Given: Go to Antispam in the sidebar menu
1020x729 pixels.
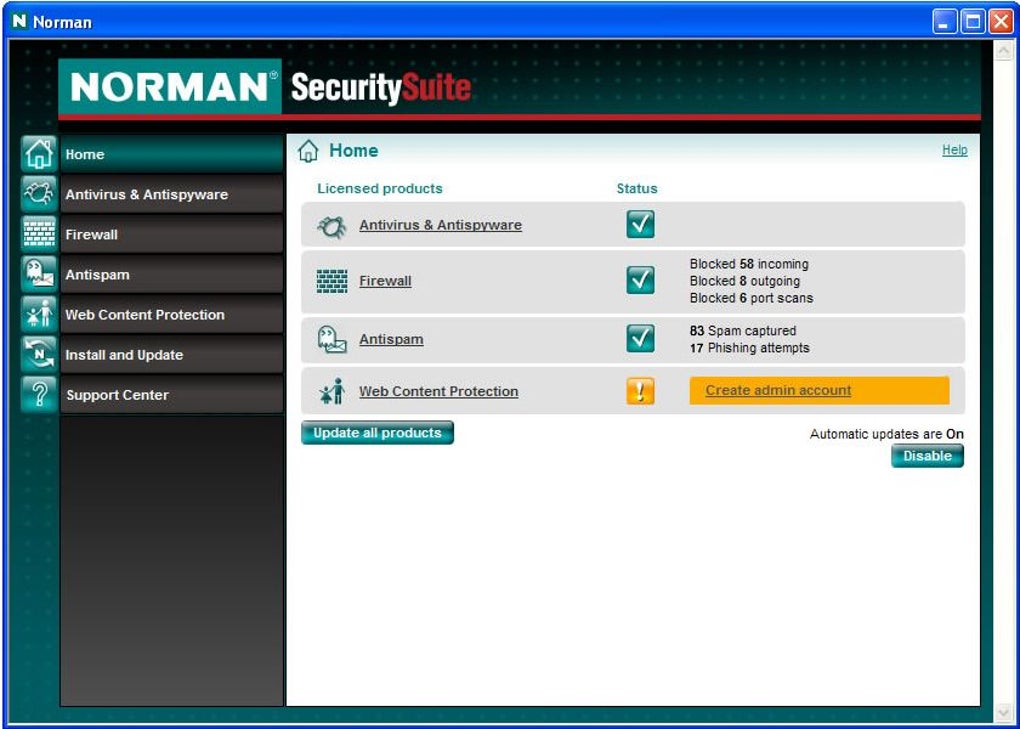Looking at the screenshot, I should [171, 275].
